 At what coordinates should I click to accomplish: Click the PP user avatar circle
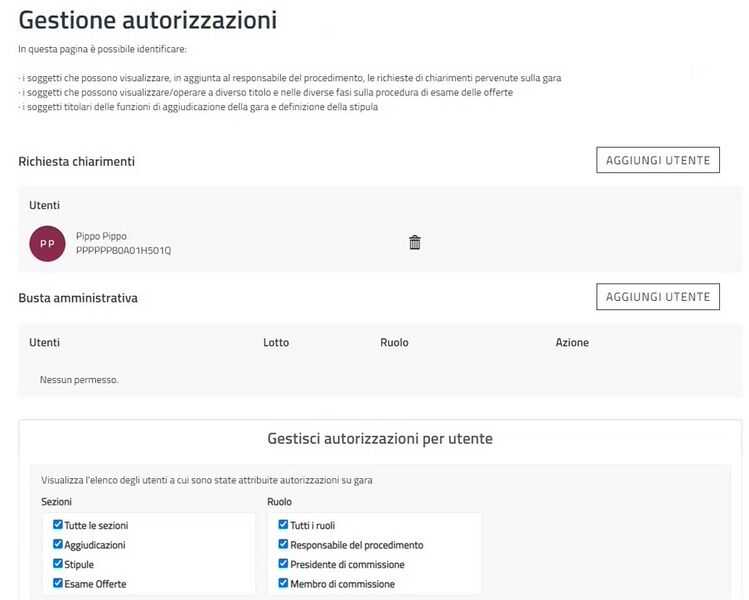coord(47,243)
